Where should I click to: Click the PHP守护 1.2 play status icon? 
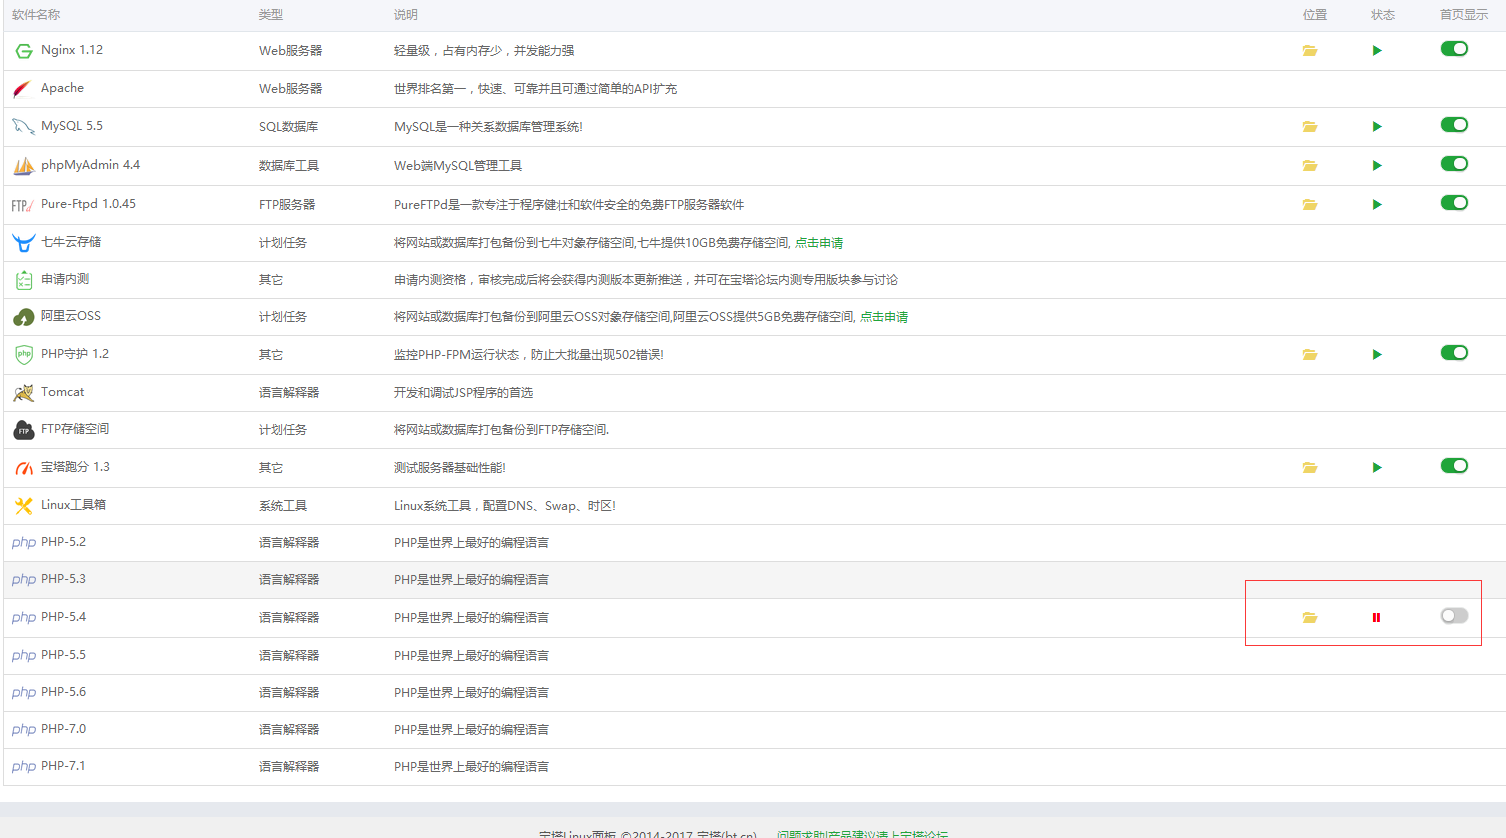click(1377, 355)
